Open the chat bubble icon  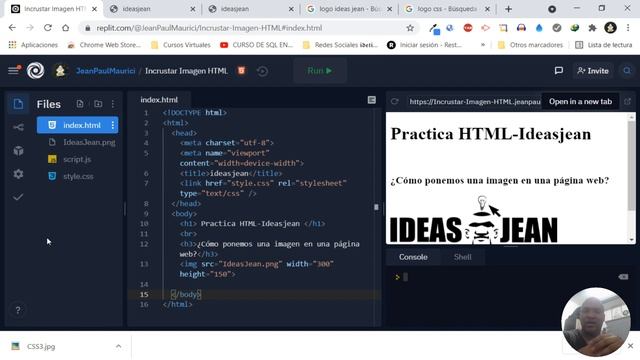coord(559,71)
